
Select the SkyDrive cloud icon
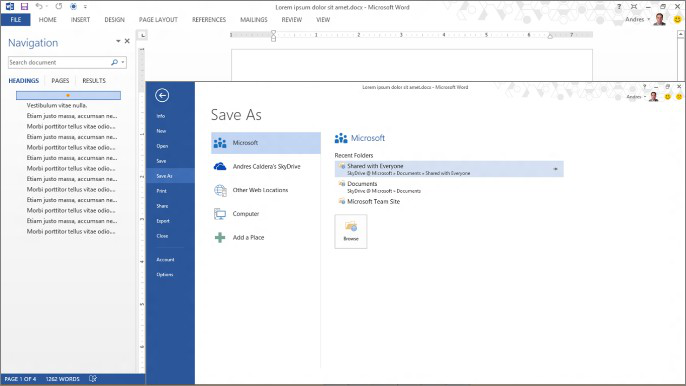(220, 166)
